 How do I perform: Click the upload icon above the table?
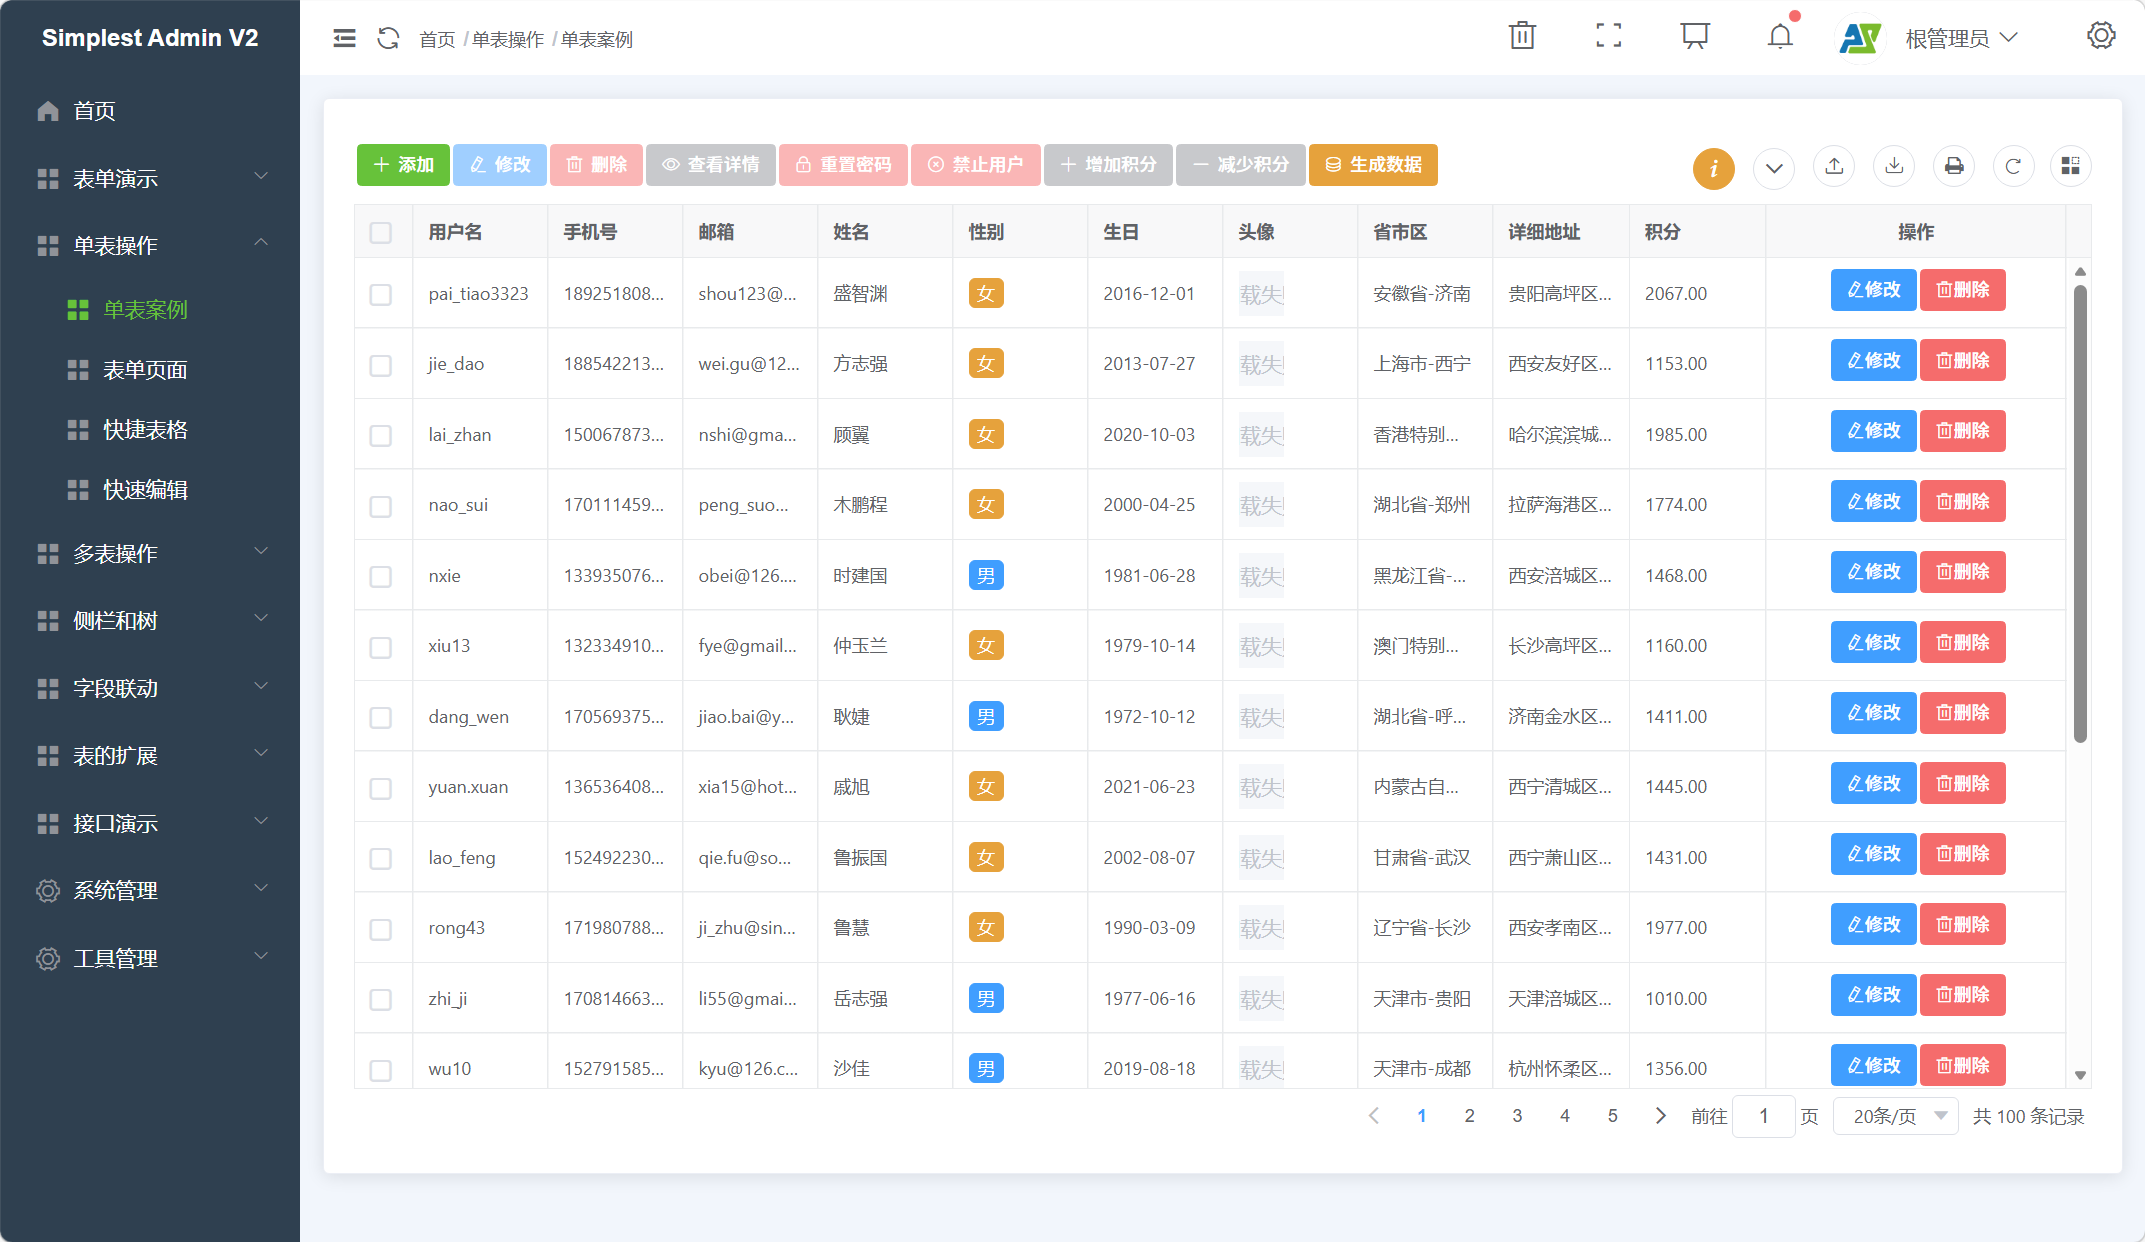1834,166
